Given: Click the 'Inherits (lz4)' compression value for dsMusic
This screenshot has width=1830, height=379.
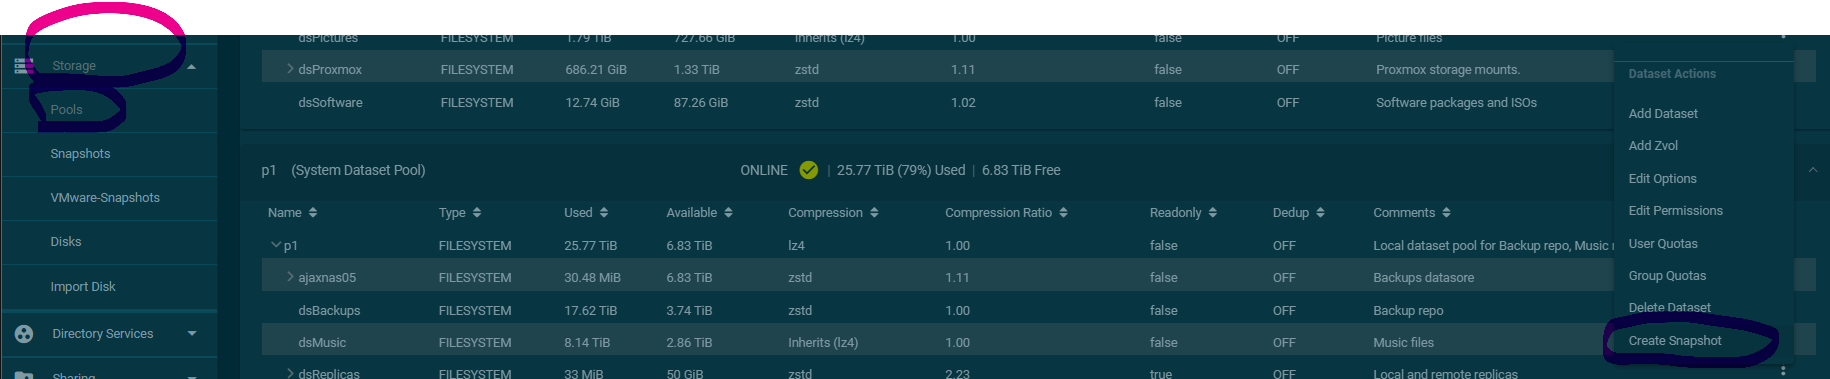Looking at the screenshot, I should coord(823,343).
